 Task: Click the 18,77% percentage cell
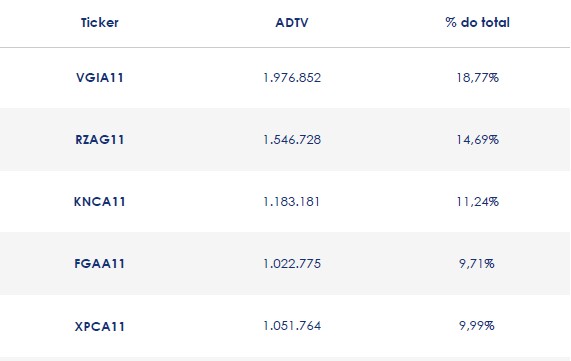pyautogui.click(x=477, y=78)
